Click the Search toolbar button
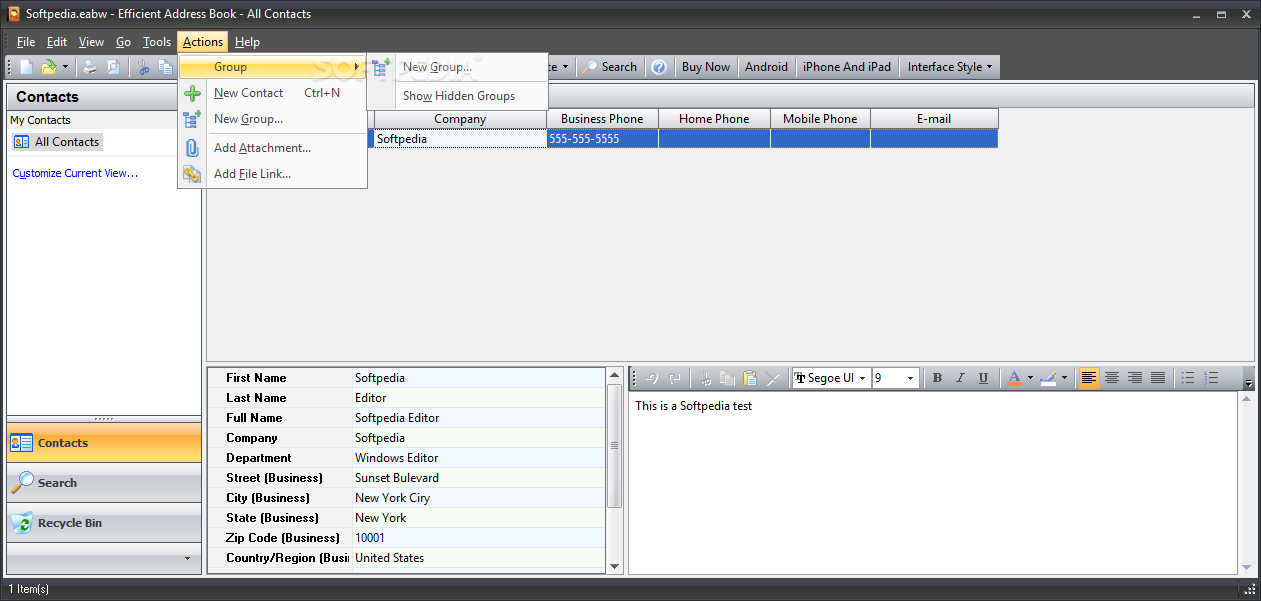Image resolution: width=1261 pixels, height=601 pixels. click(x=609, y=67)
